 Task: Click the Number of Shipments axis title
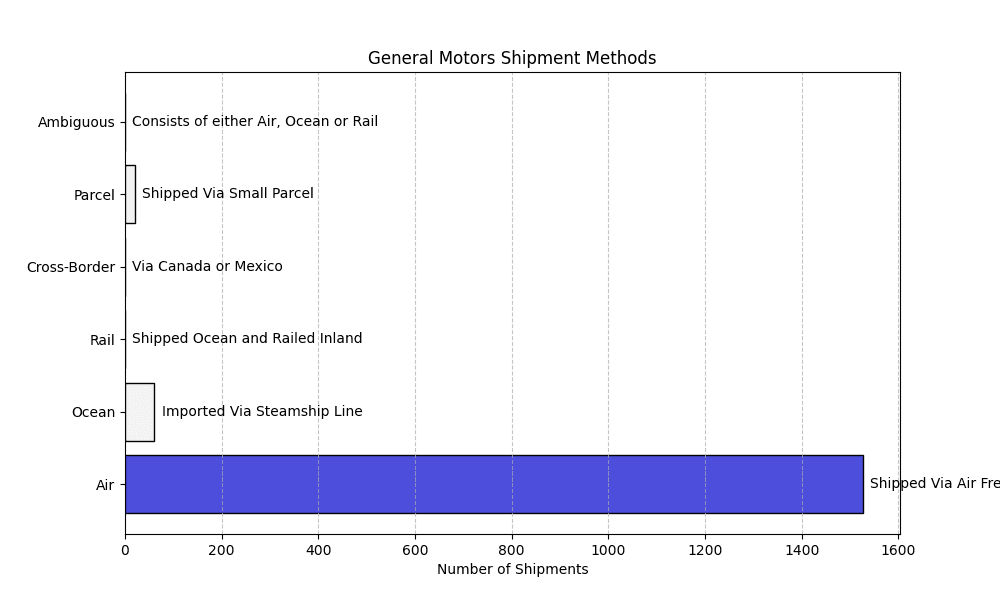(x=512, y=569)
